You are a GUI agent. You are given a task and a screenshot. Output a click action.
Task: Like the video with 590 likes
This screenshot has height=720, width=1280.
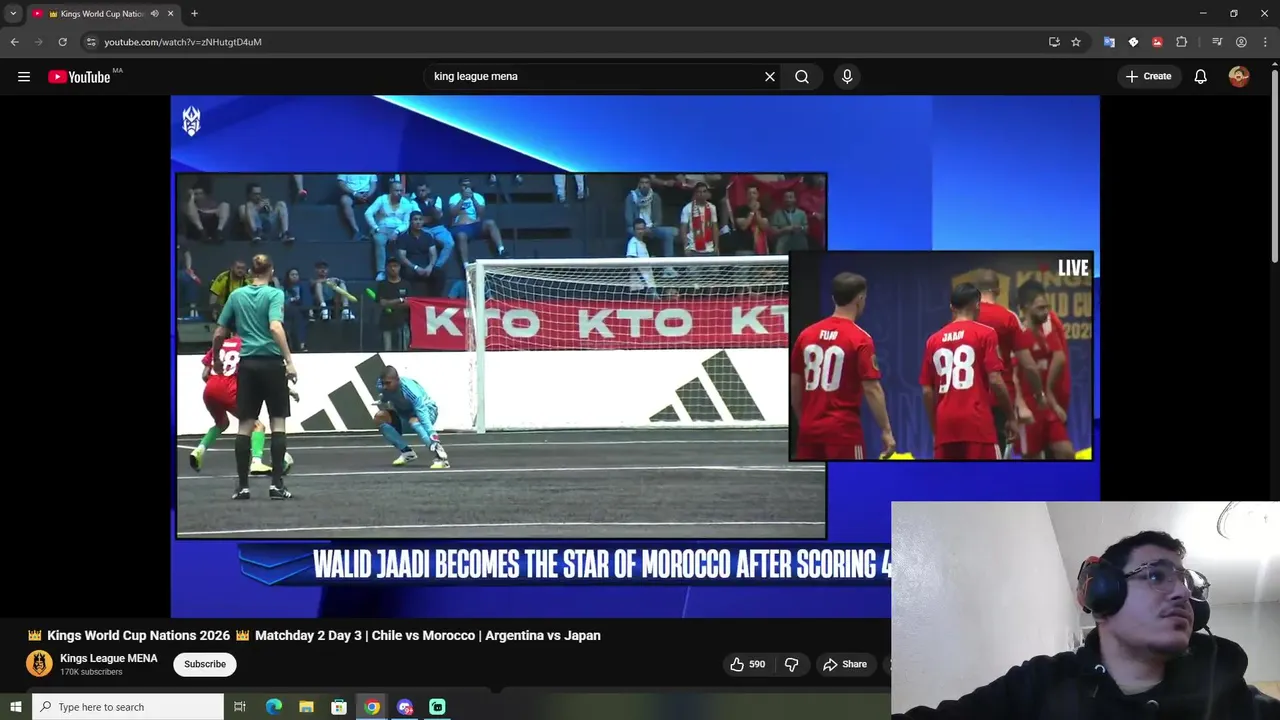coord(749,664)
